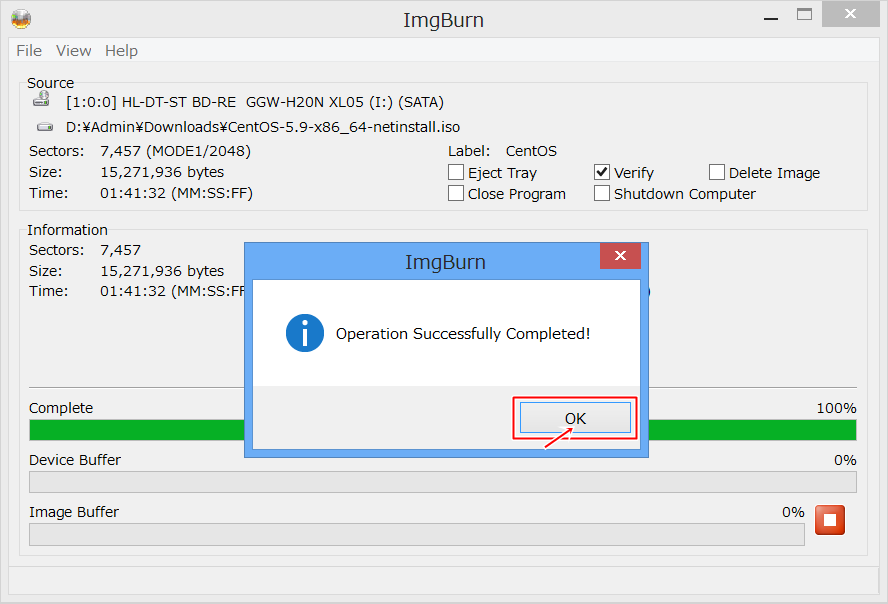Enable the Delete Image option

[x=717, y=173]
